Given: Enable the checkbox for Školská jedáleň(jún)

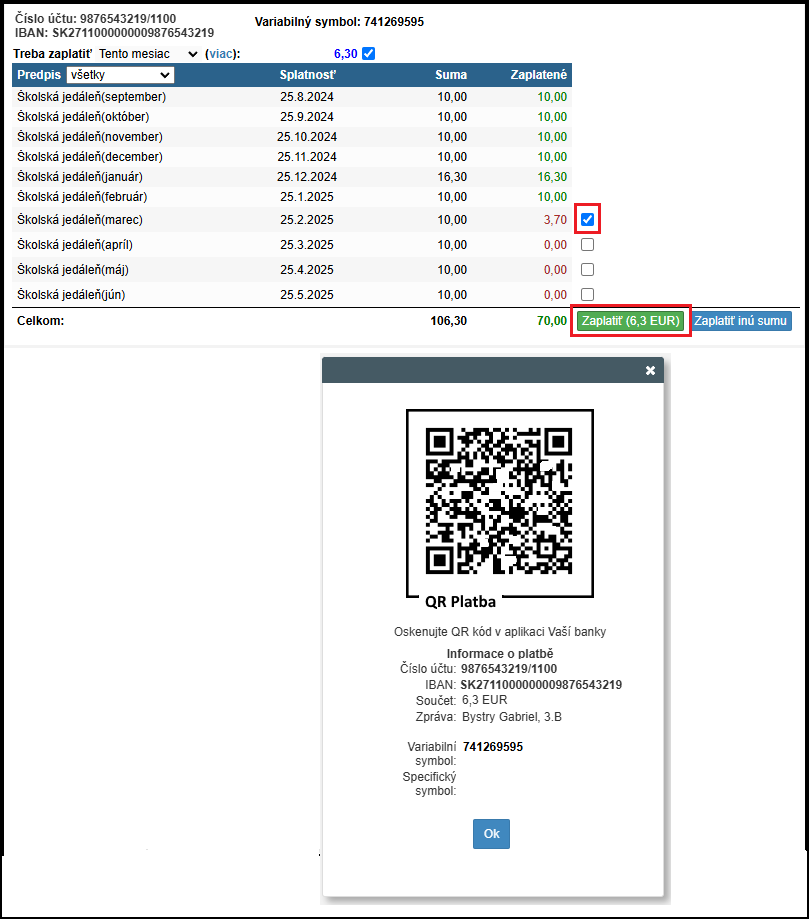Looking at the screenshot, I should click(x=587, y=294).
